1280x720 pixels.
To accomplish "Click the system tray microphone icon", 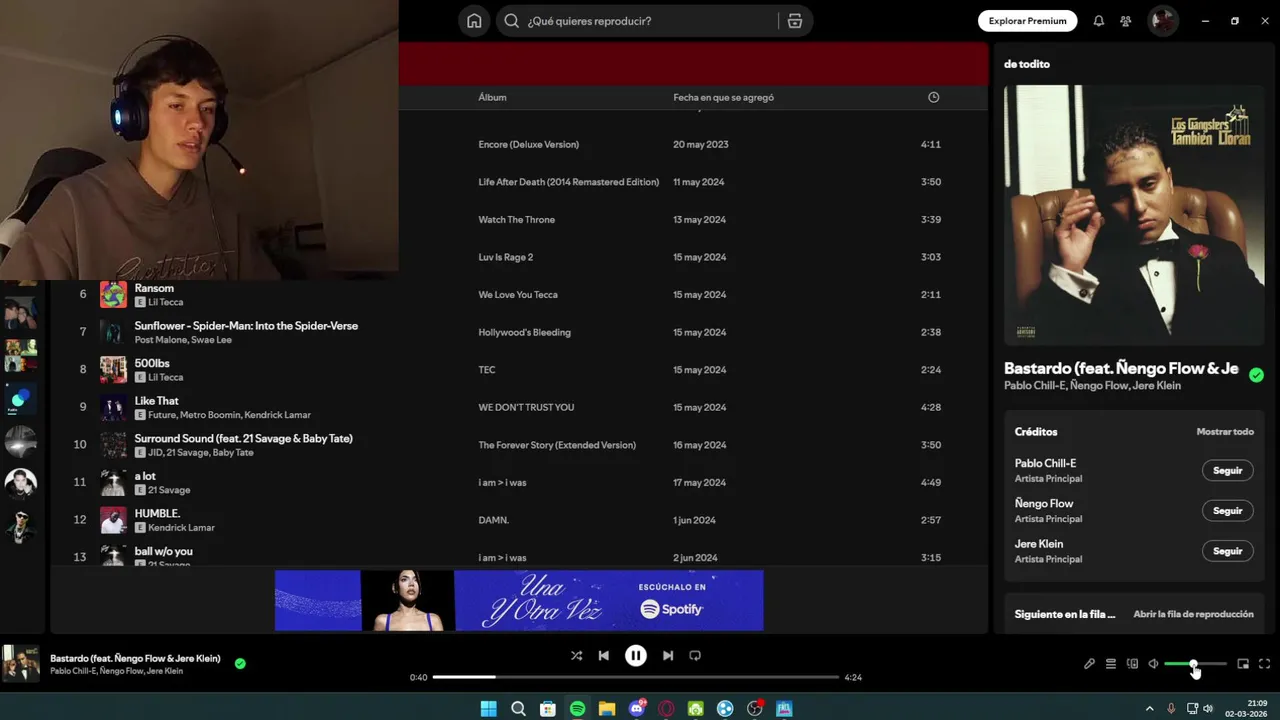I will pyautogui.click(x=1171, y=708).
